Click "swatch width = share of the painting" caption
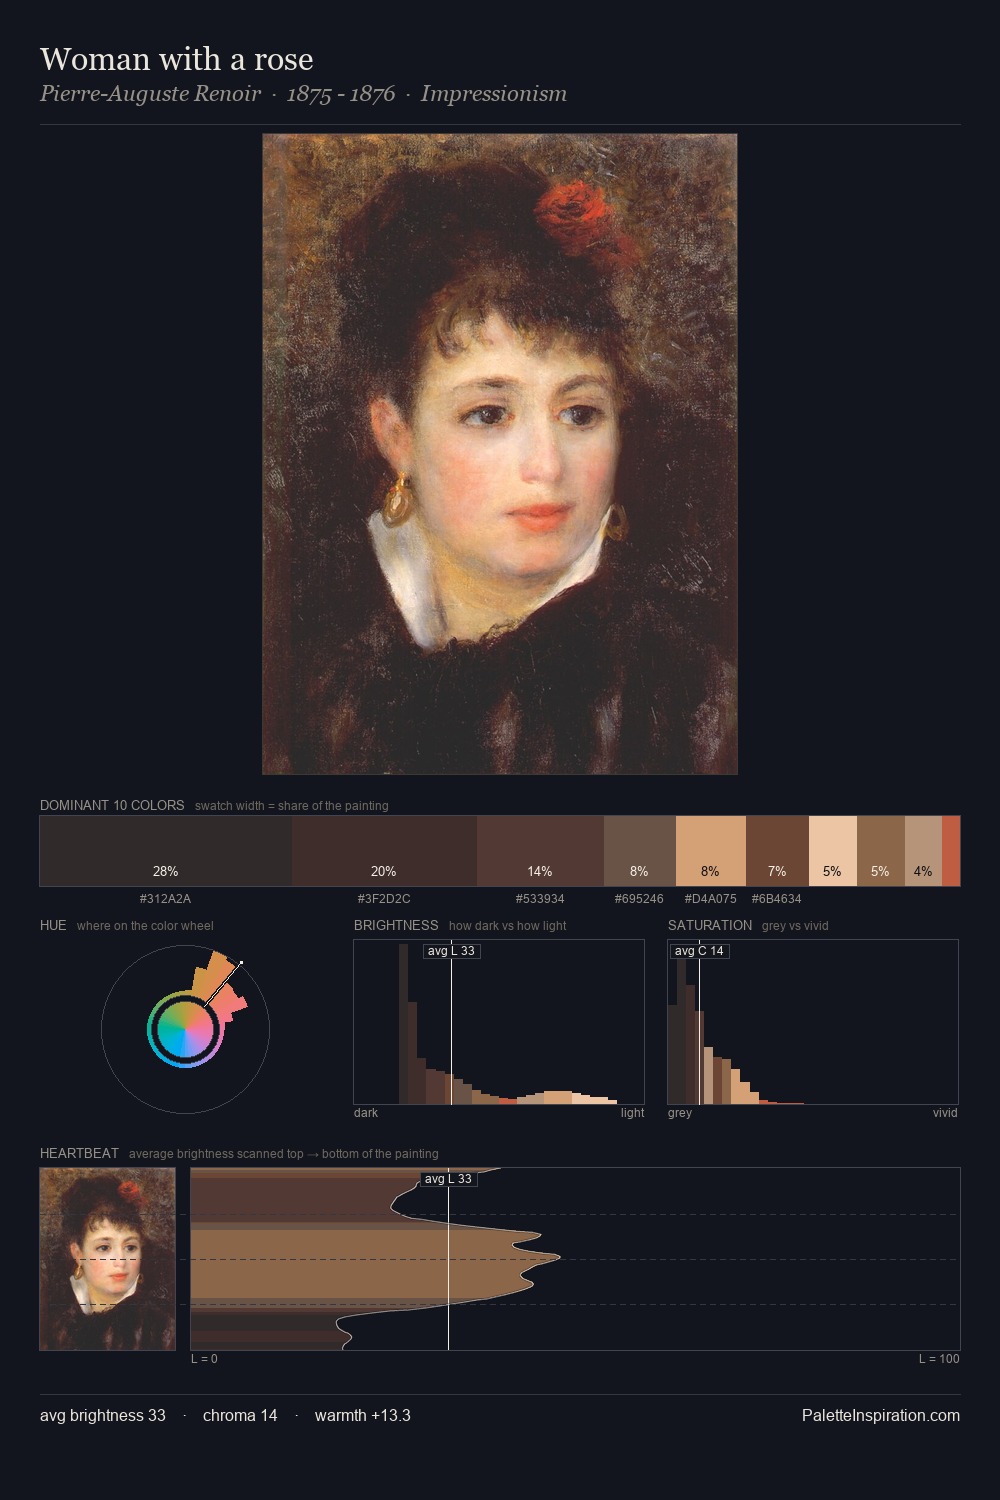Screen dimensions: 1000x1500 pyautogui.click(x=292, y=805)
